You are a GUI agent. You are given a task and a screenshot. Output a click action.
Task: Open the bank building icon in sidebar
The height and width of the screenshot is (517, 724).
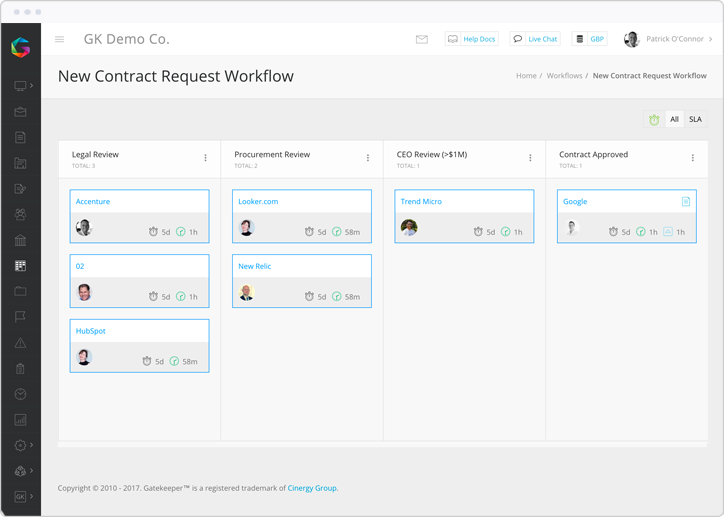coord(20,240)
